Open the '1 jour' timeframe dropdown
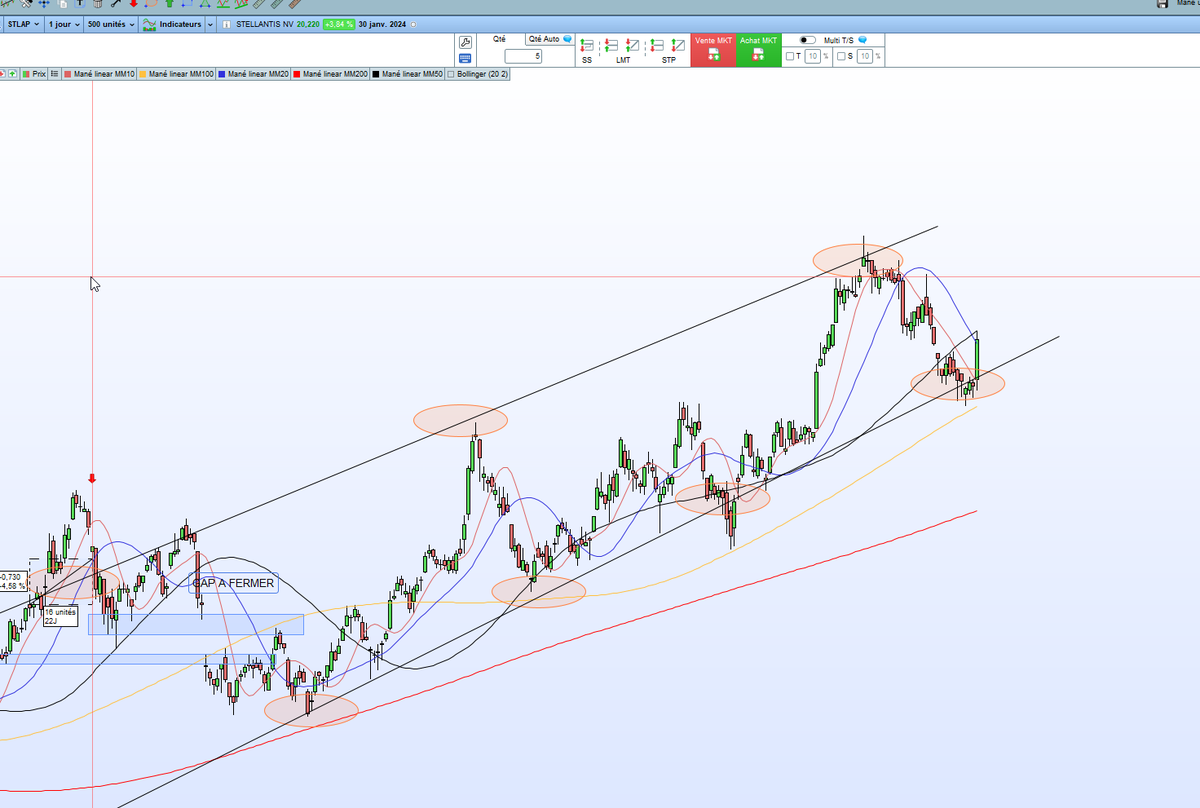 pyautogui.click(x=64, y=24)
